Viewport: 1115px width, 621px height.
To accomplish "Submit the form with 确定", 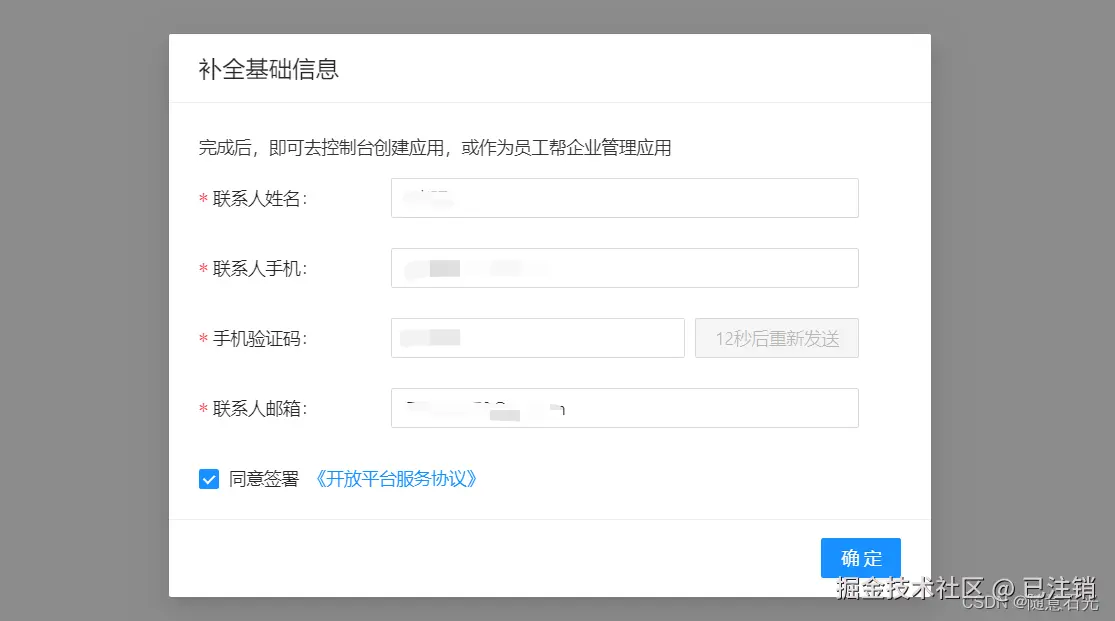I will (x=860, y=558).
